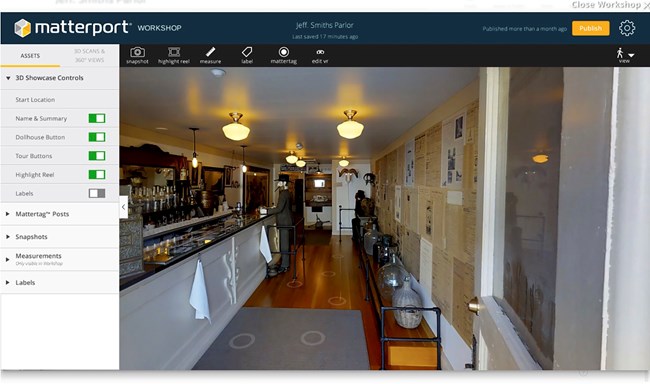
Task: Expand the Labels section at bottom
Action: click(60, 282)
